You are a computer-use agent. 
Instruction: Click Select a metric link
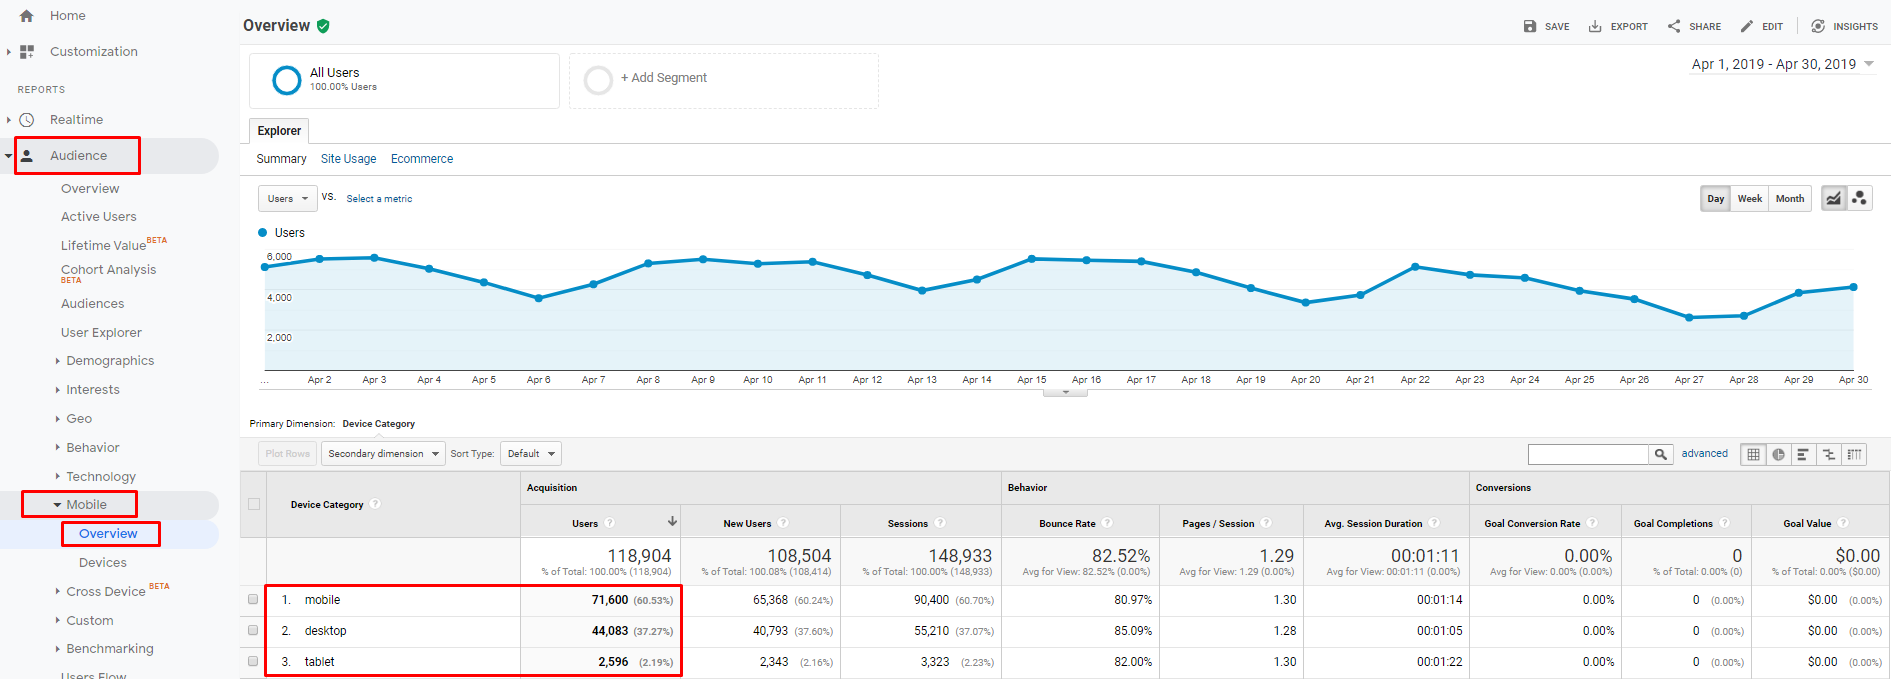379,199
